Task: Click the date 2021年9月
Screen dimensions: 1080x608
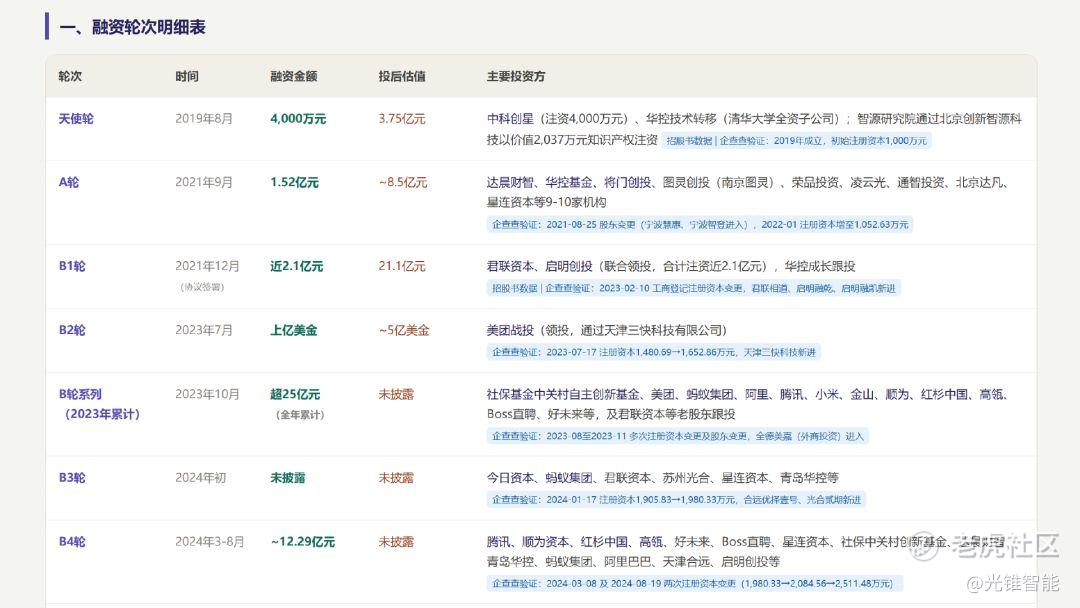Action: point(204,182)
